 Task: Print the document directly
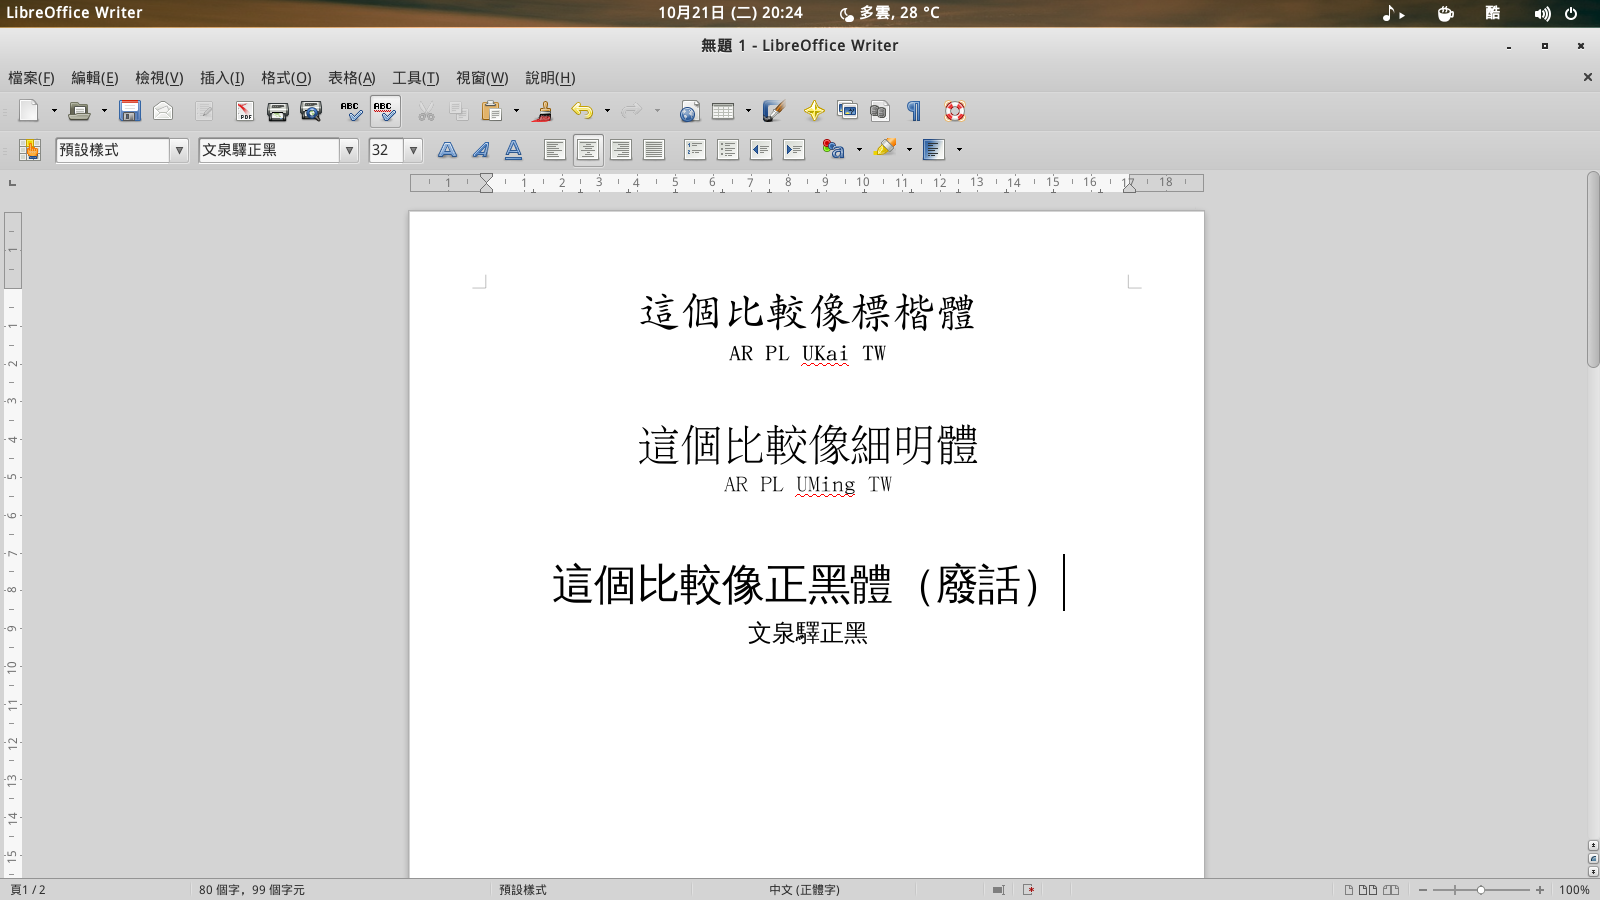[278, 111]
